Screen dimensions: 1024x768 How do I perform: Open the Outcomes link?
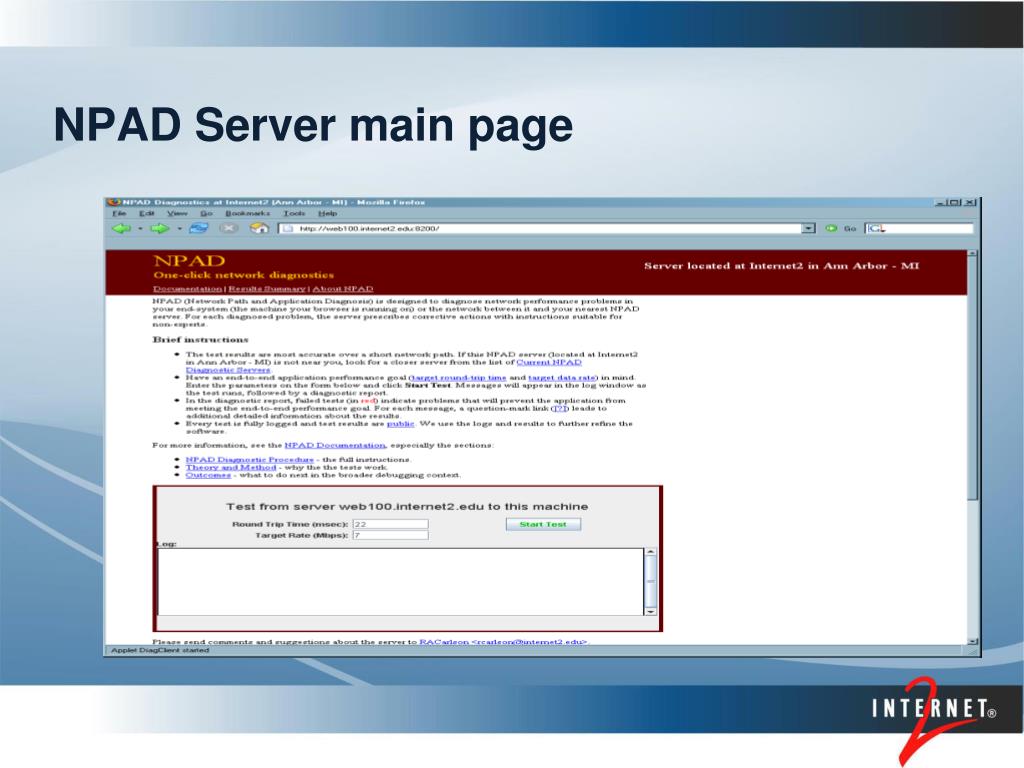click(208, 475)
